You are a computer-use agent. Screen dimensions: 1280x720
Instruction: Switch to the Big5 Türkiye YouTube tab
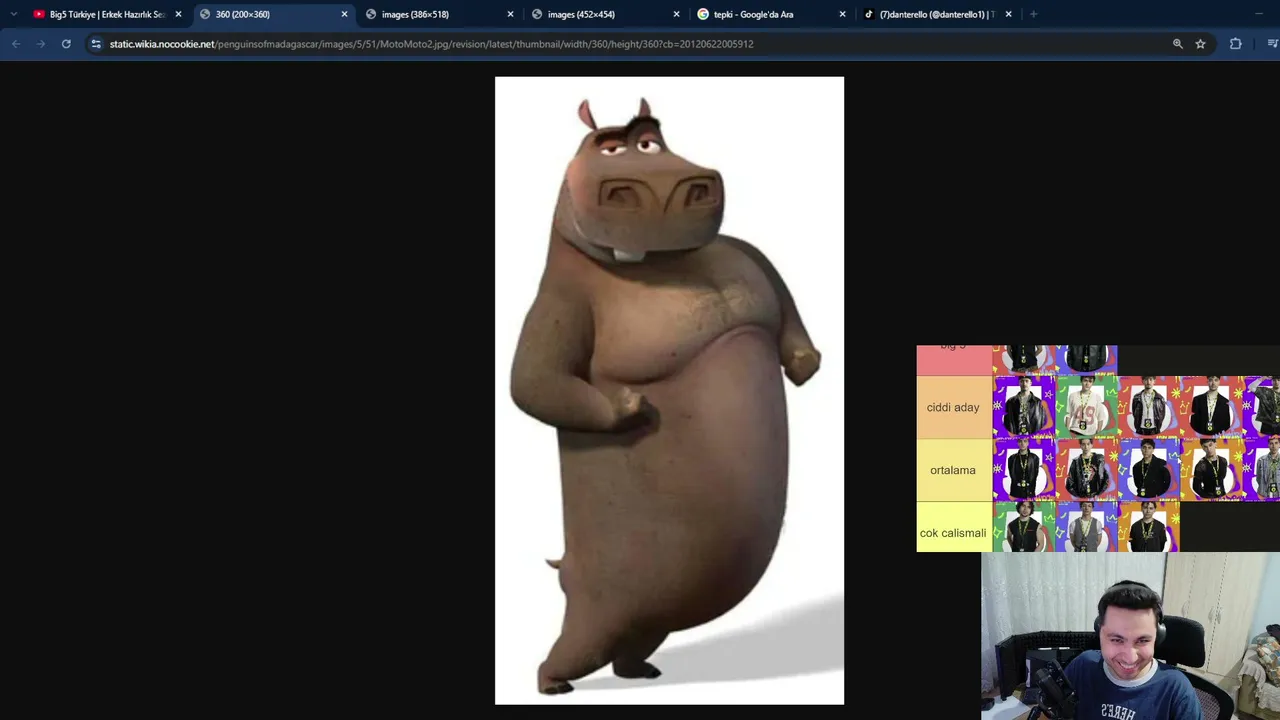(x=107, y=14)
